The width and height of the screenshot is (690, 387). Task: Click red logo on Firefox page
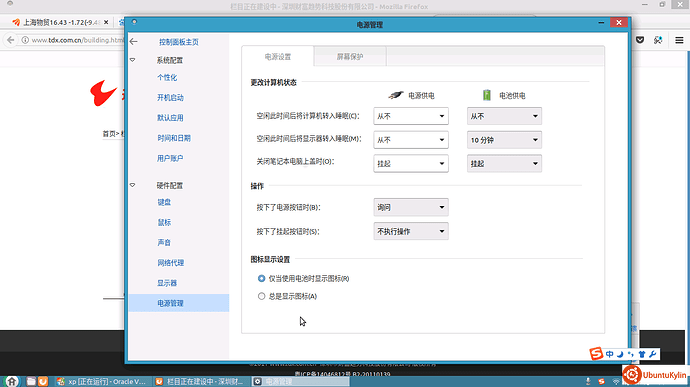(104, 92)
